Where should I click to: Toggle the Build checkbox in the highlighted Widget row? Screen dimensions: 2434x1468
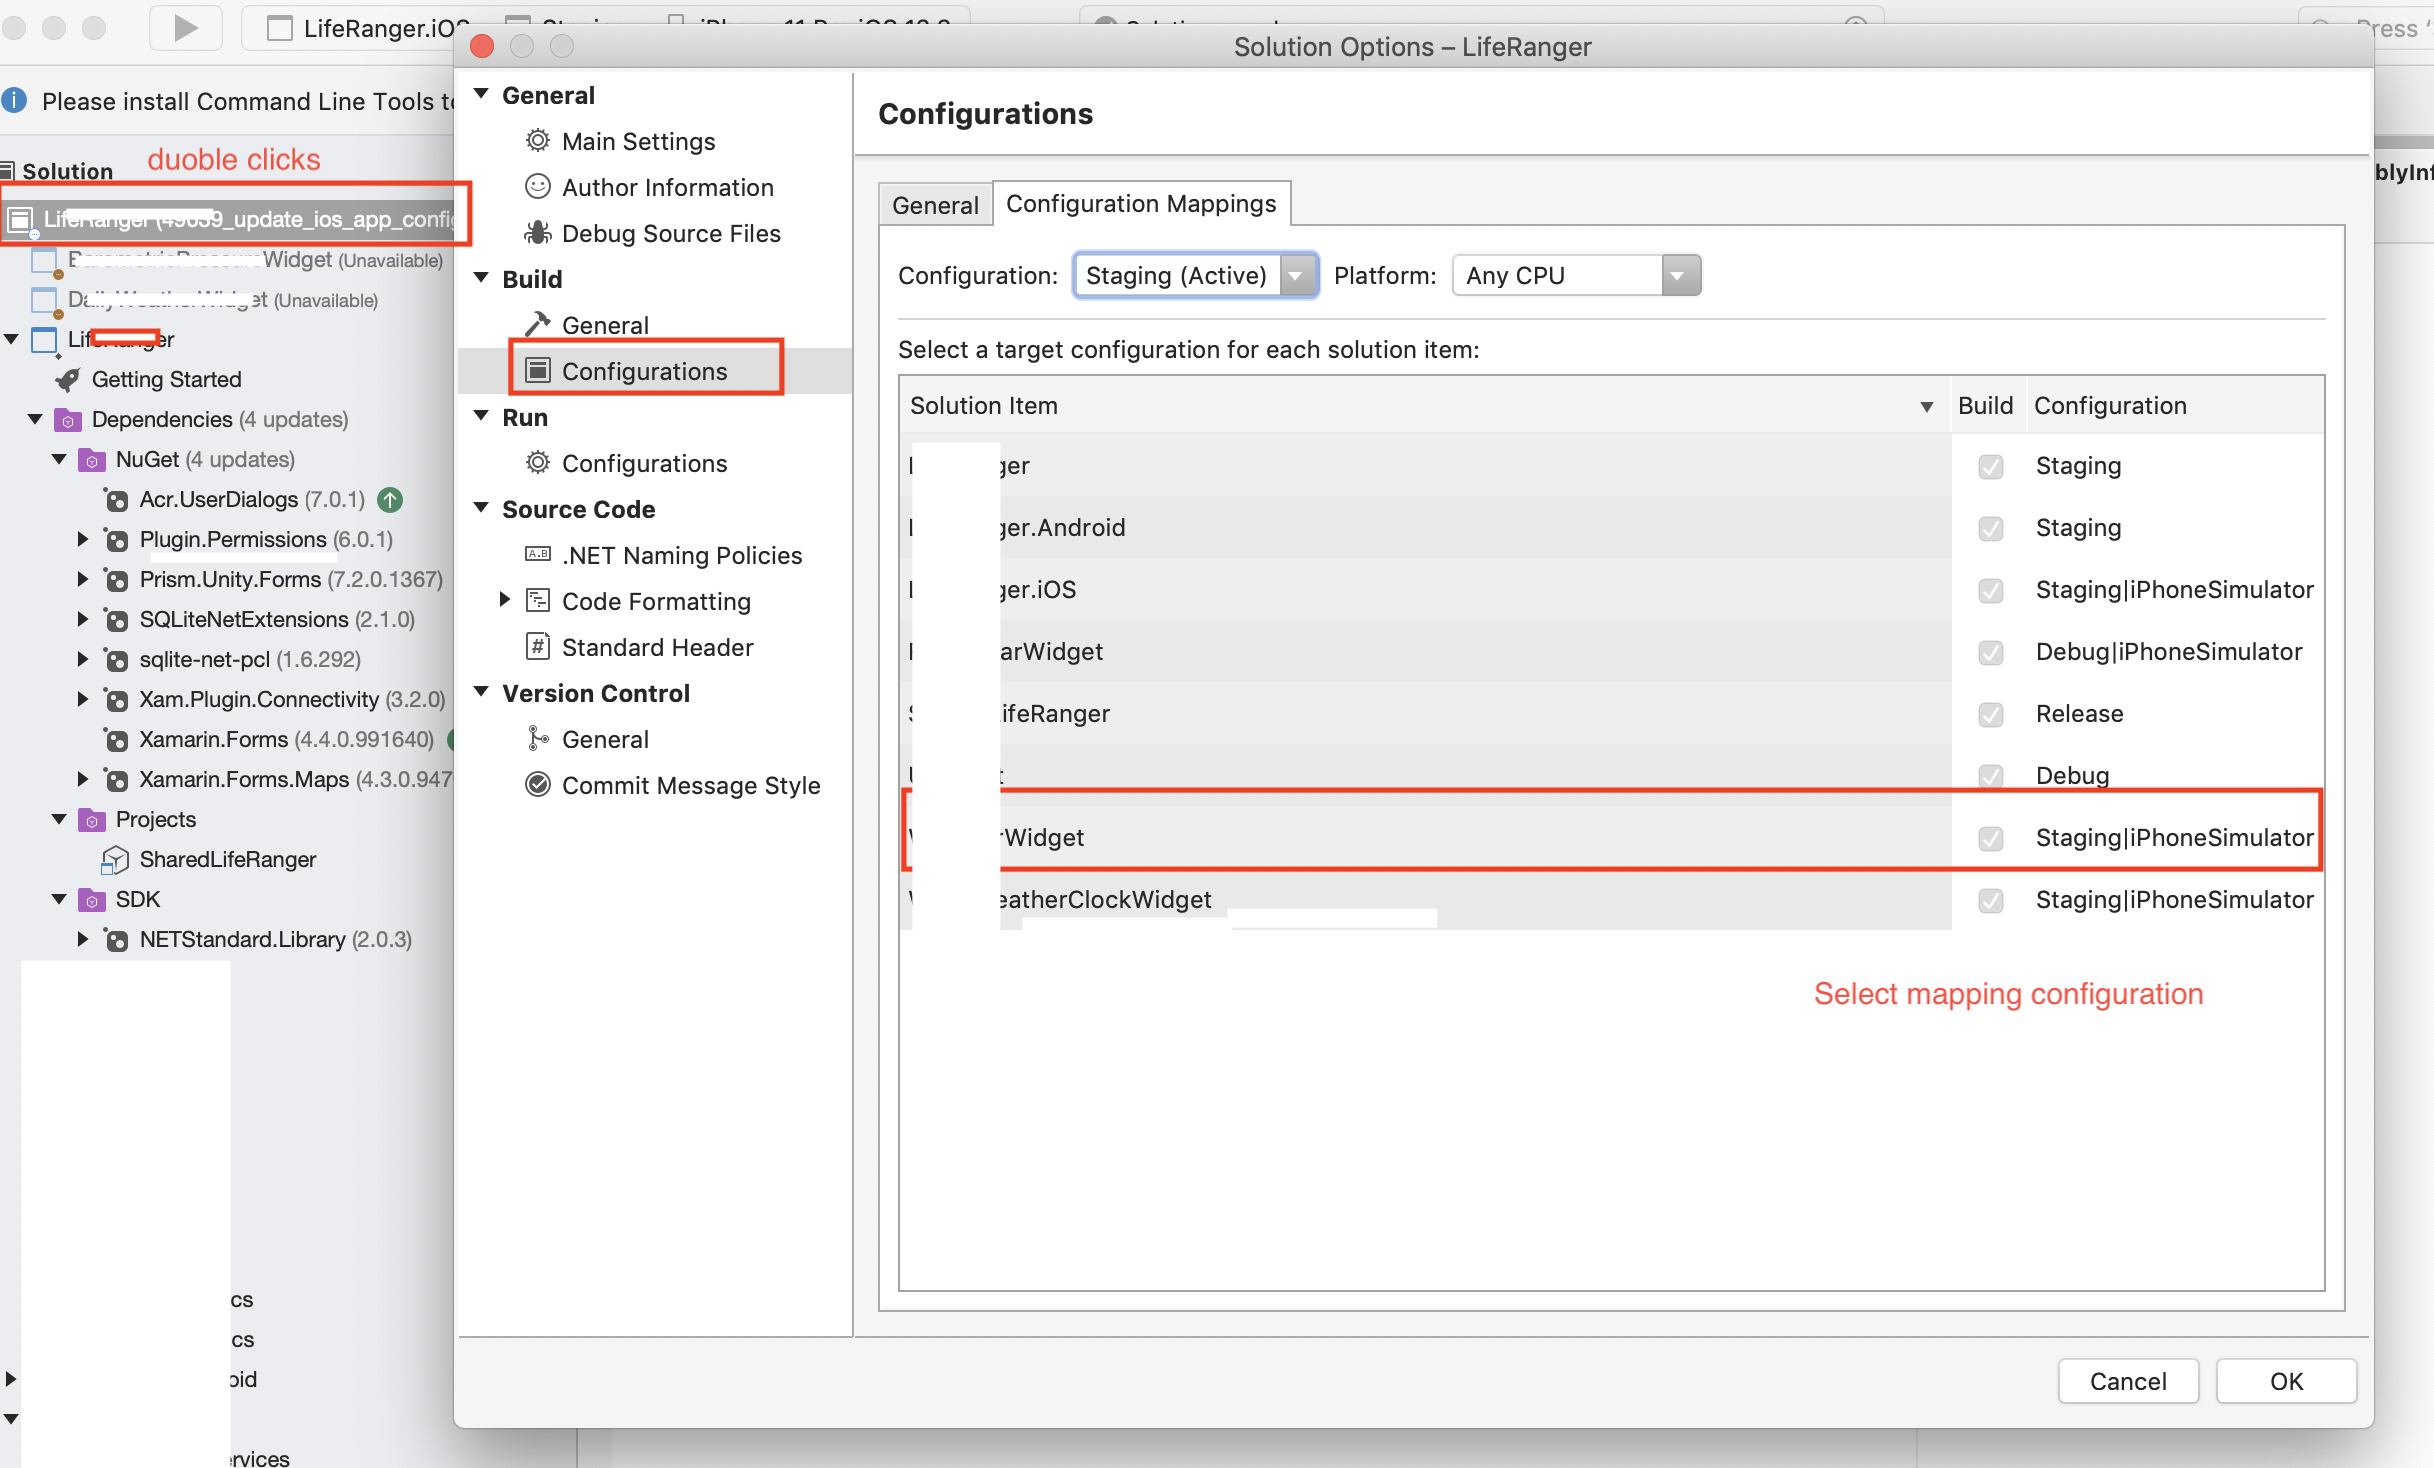1991,838
